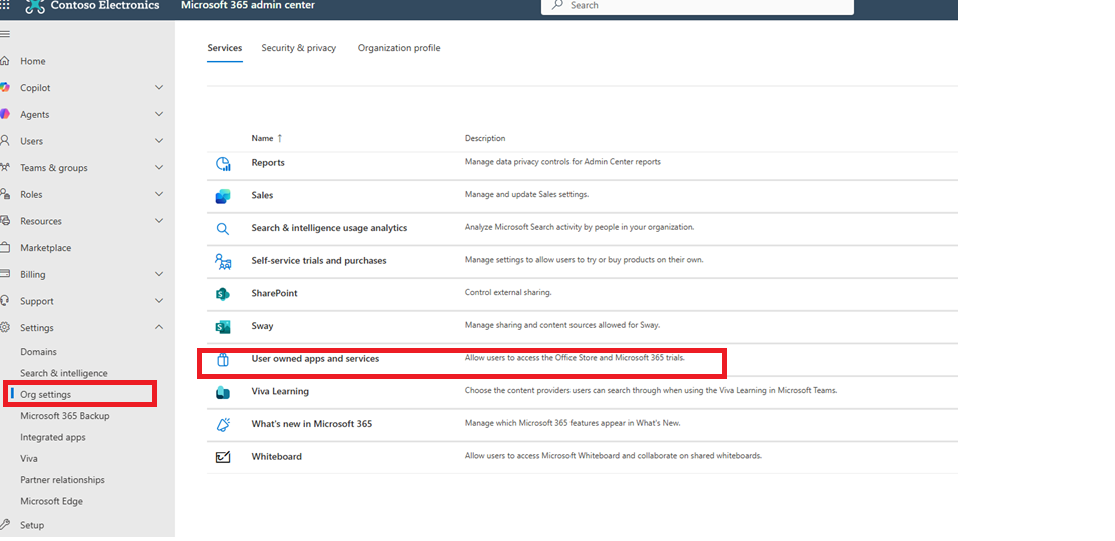Expand the Billing menu chevron

[x=159, y=274]
